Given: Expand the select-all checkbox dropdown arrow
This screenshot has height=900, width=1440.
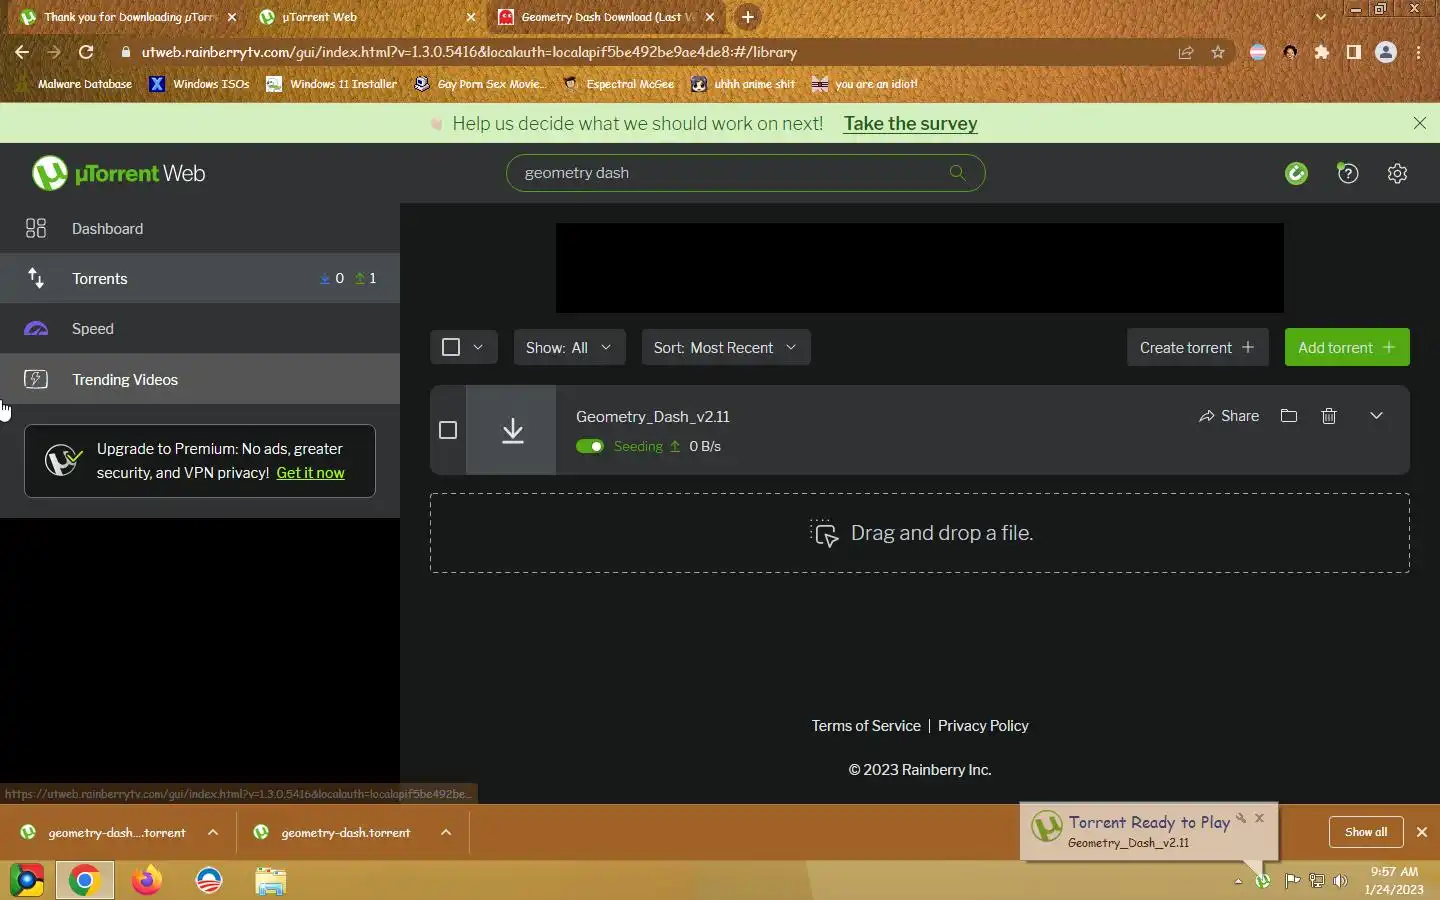Looking at the screenshot, I should tap(478, 347).
